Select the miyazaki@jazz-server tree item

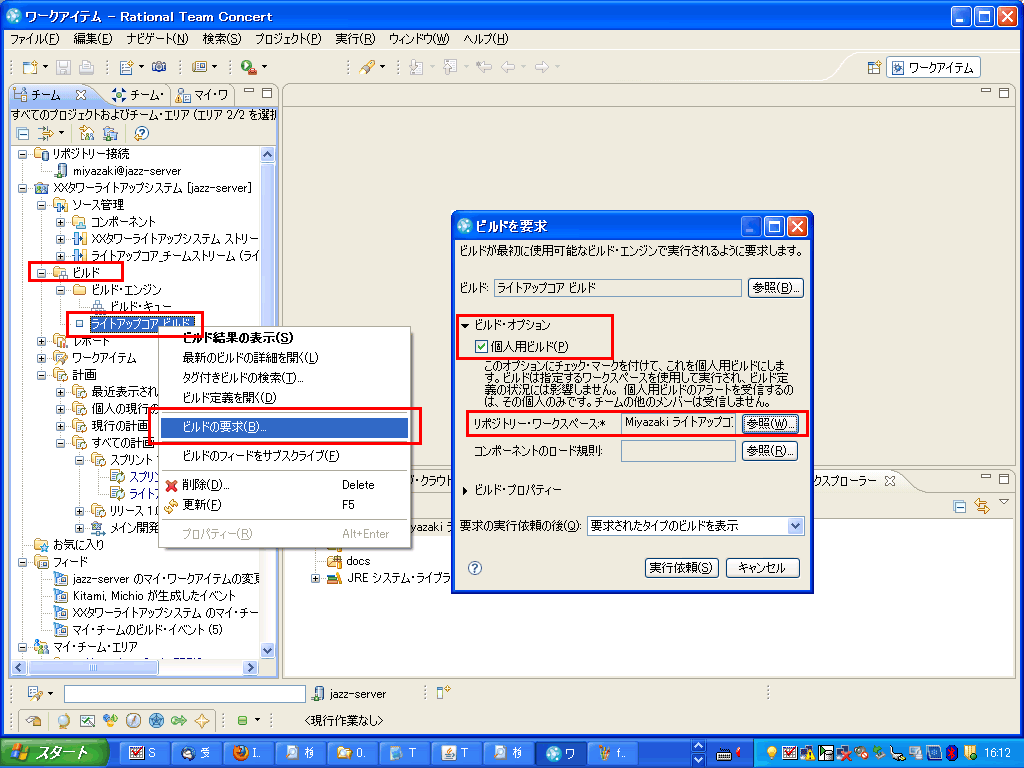[127, 171]
